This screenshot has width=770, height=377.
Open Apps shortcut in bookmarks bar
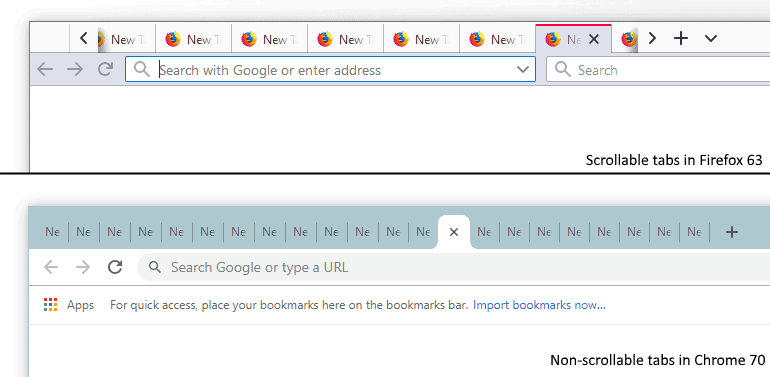click(69, 305)
